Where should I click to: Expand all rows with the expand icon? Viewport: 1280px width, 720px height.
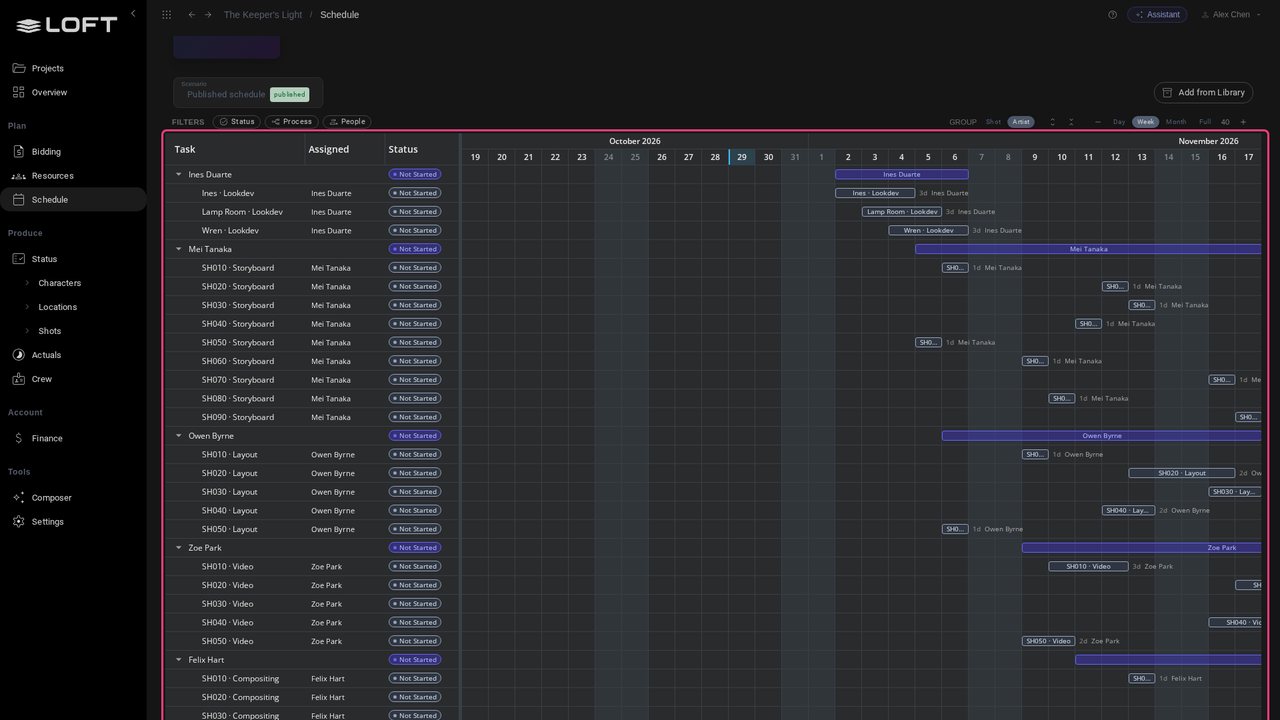click(x=1052, y=122)
